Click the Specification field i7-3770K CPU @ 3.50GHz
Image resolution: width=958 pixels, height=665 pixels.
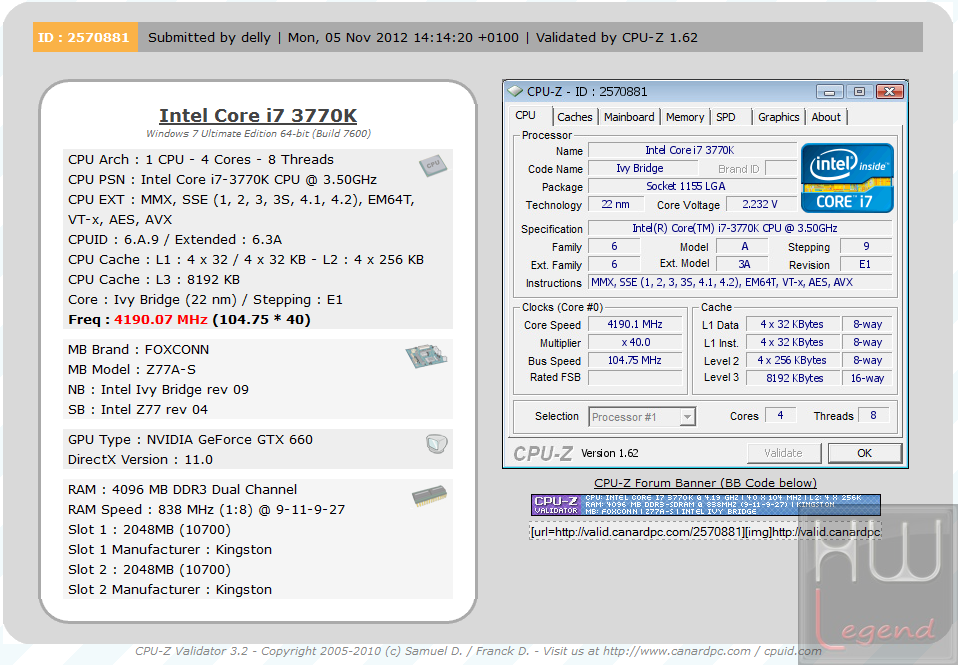[739, 229]
